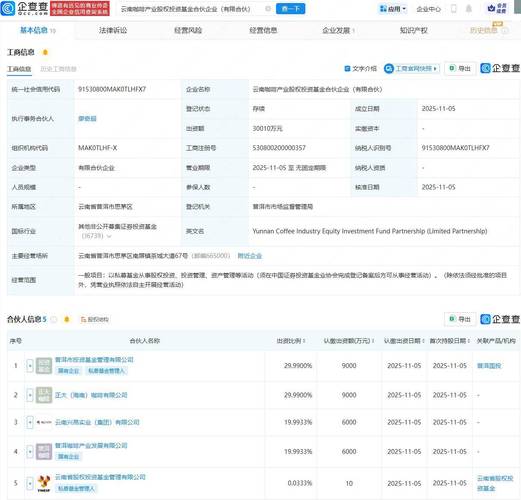Select the 历史工商信息 sub-tab
Screen dimensions: 521x500
tap(58, 69)
